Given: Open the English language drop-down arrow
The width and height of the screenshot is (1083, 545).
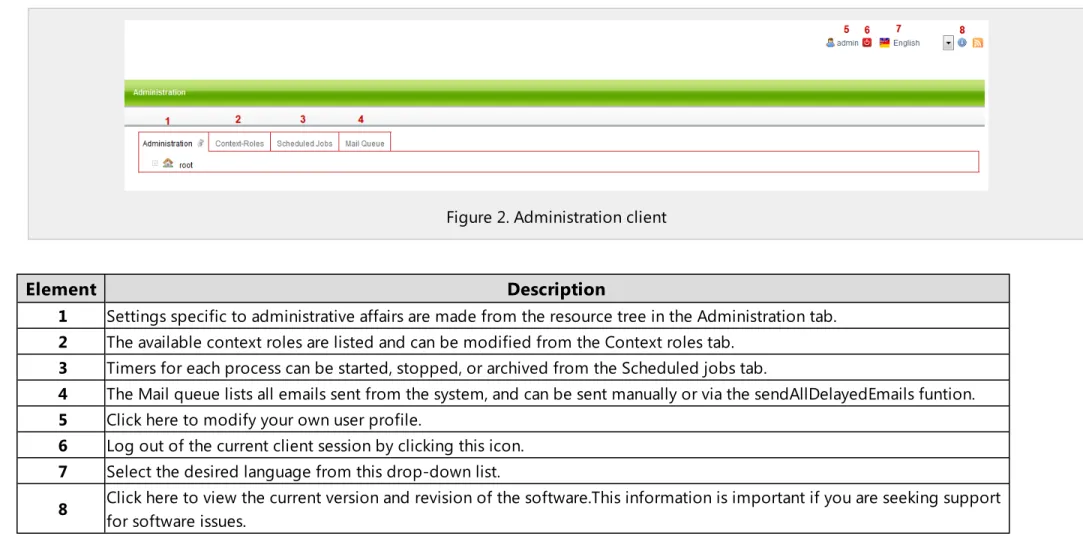Looking at the screenshot, I should point(948,43).
